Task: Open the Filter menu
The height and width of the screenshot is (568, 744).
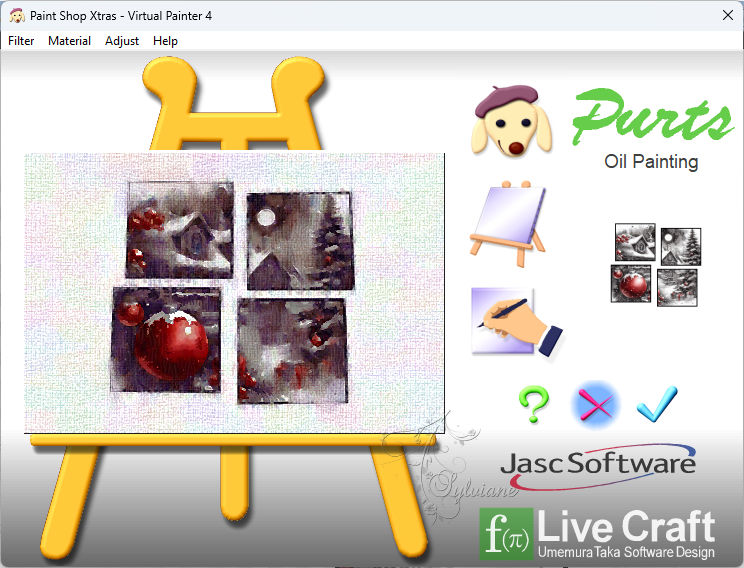Action: pos(21,41)
